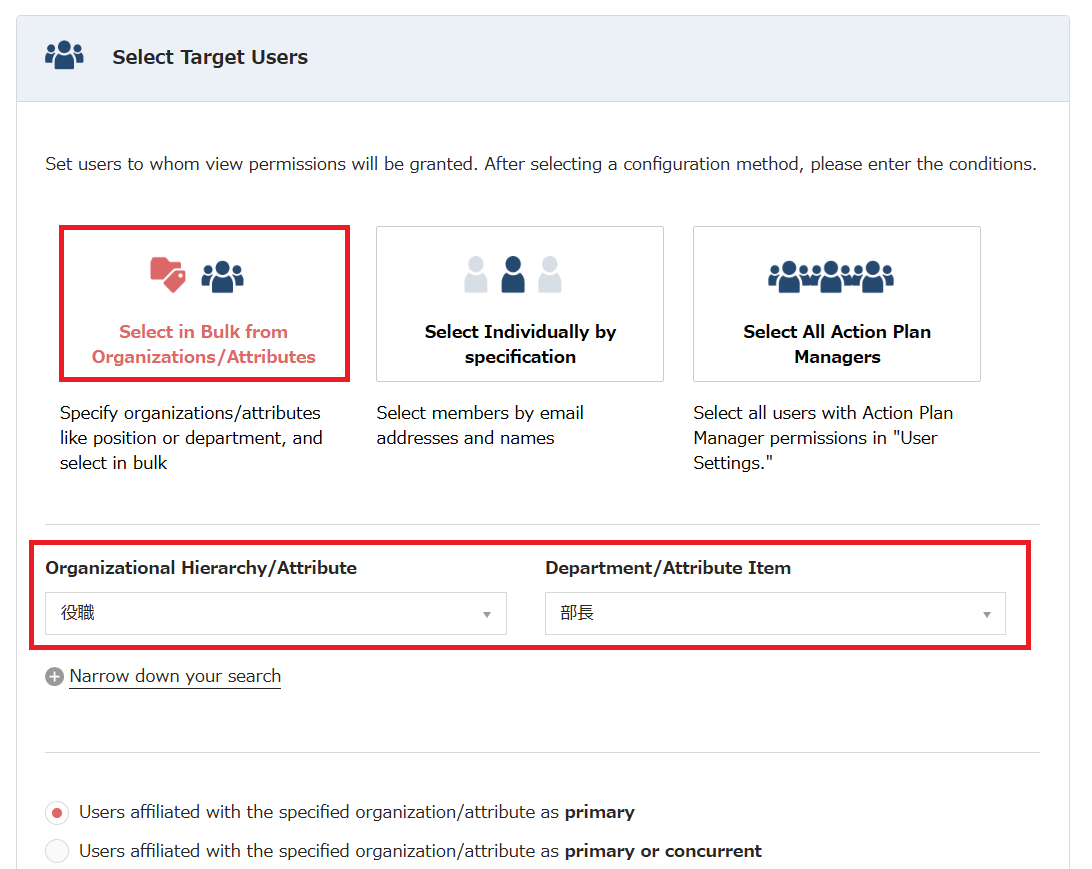1092x869 pixels.
Task: Click the users group icon in the header
Action: point(64,56)
